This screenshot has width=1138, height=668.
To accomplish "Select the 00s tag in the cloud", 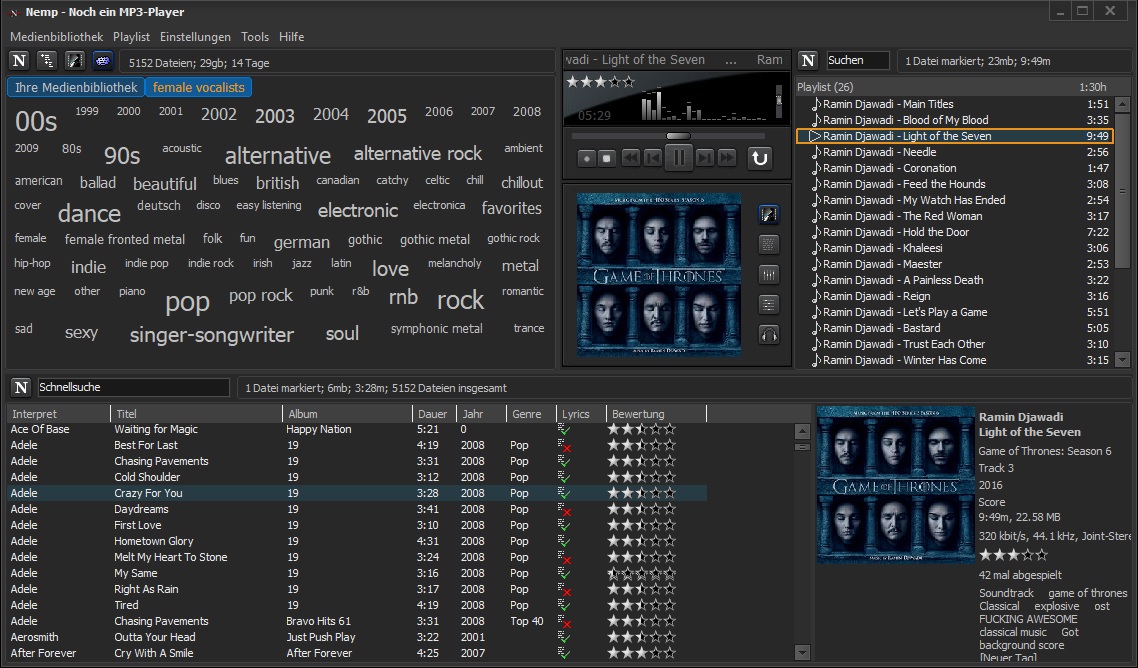I will 36,121.
